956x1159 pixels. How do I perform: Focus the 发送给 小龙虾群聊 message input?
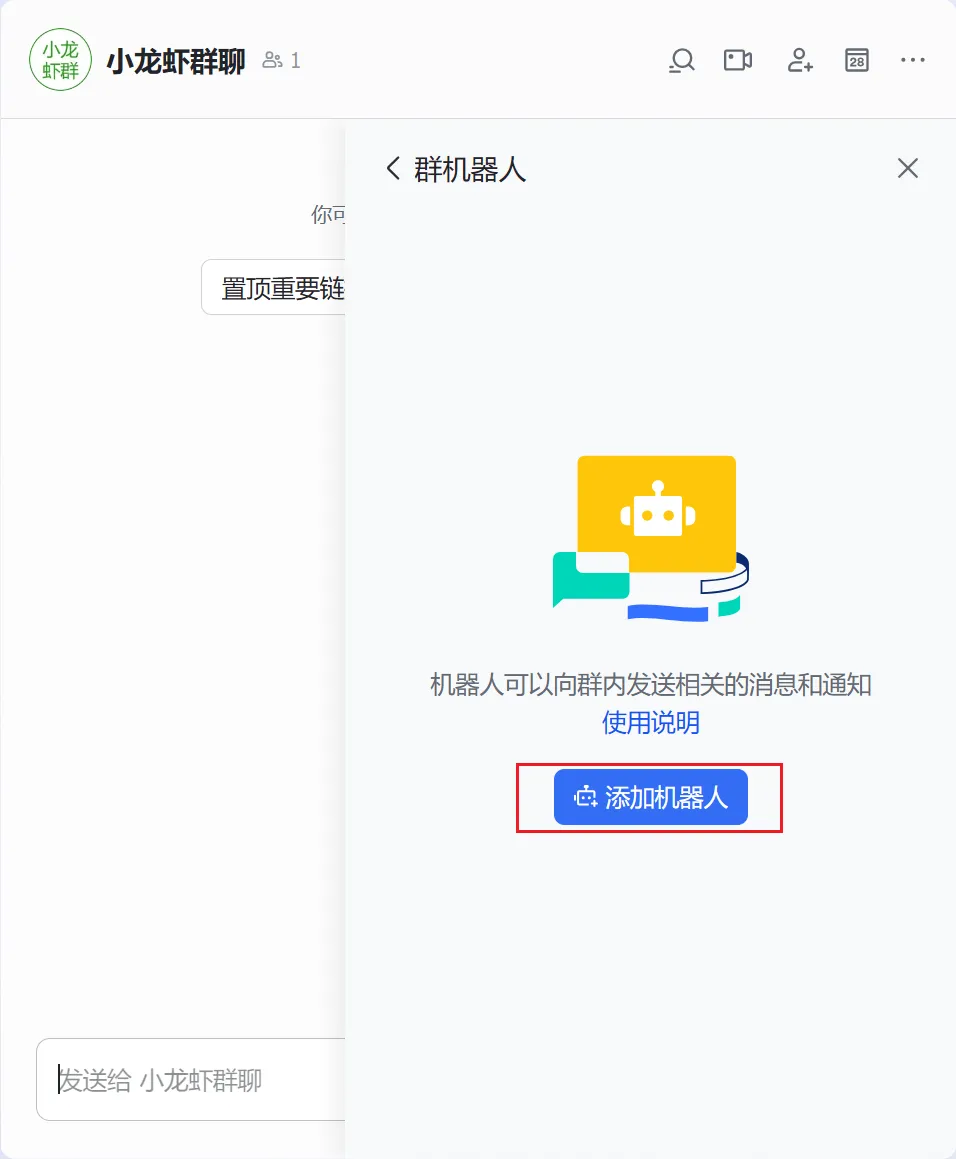[191, 1080]
